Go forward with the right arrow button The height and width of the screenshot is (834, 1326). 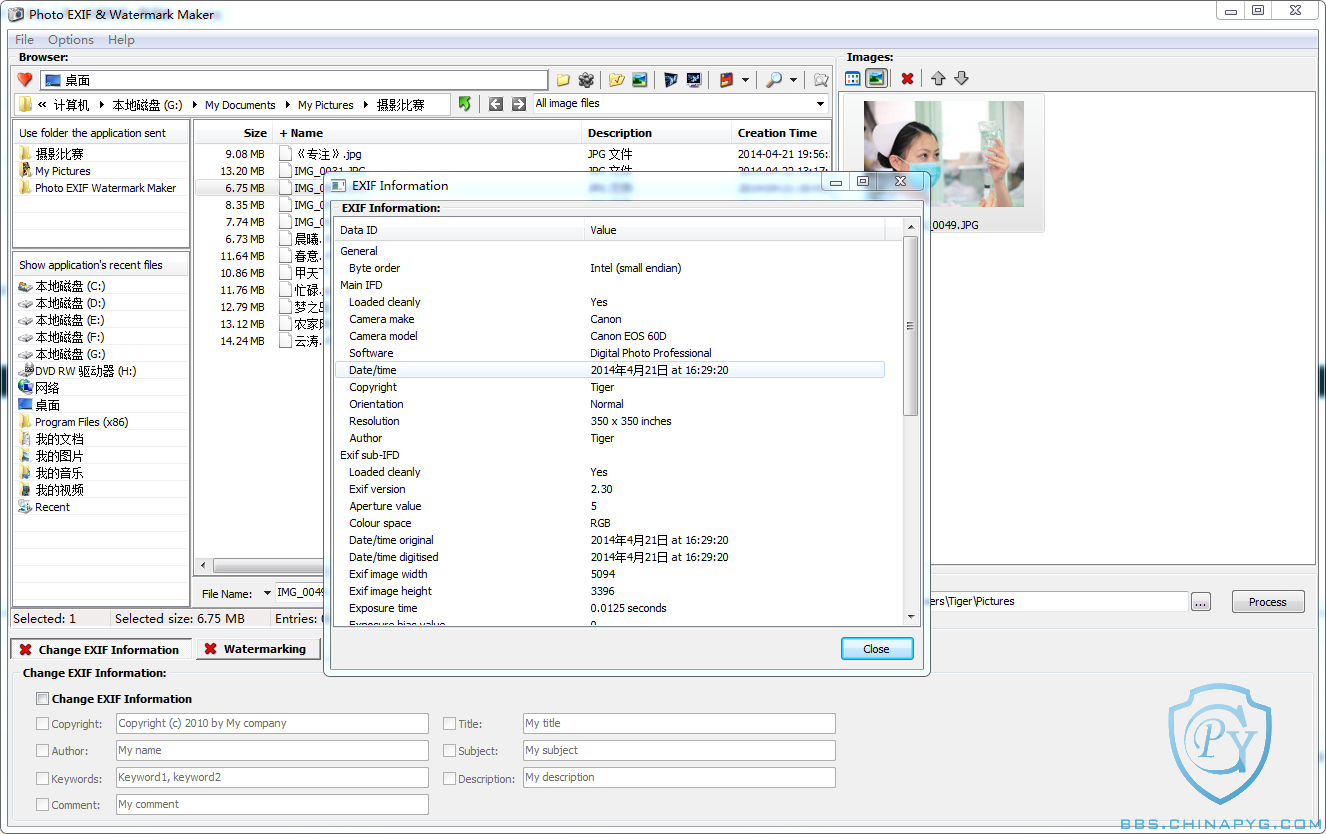coord(519,104)
